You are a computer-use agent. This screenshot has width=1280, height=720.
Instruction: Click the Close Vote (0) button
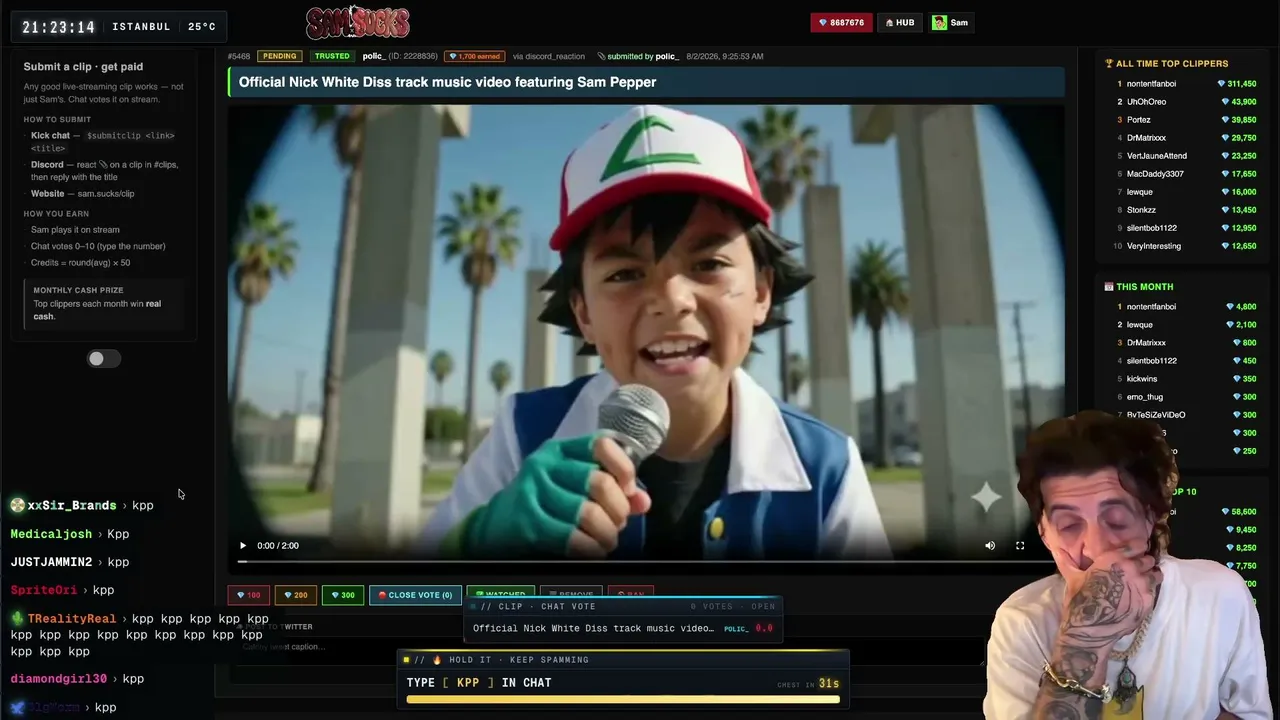(415, 595)
